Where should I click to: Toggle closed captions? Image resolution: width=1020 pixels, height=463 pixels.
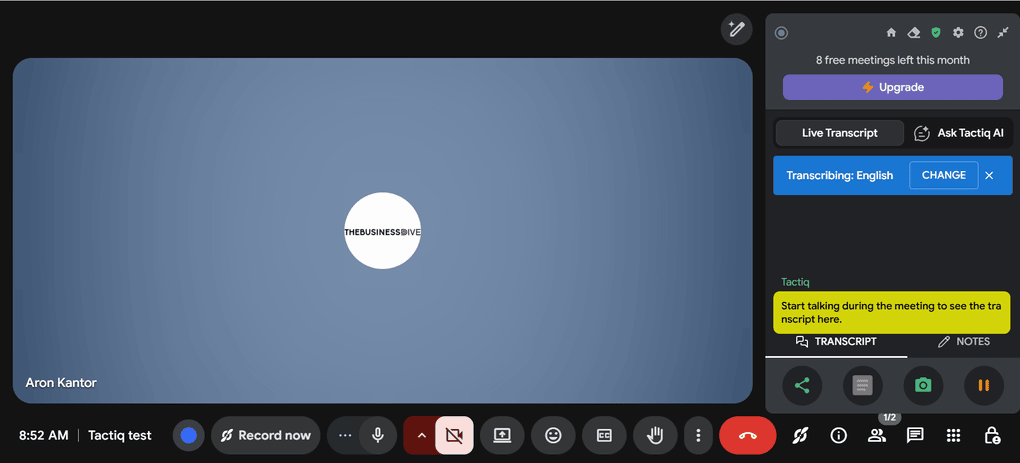coord(604,436)
